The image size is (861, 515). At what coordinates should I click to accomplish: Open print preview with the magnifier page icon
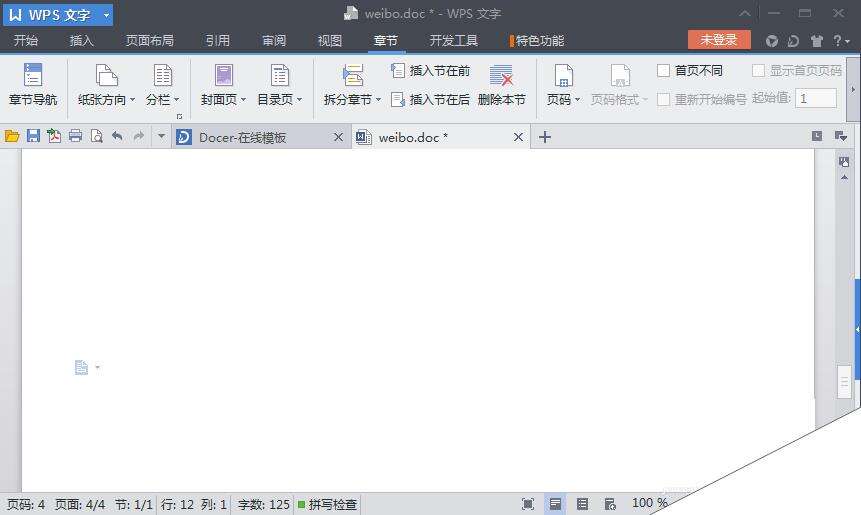(97, 136)
